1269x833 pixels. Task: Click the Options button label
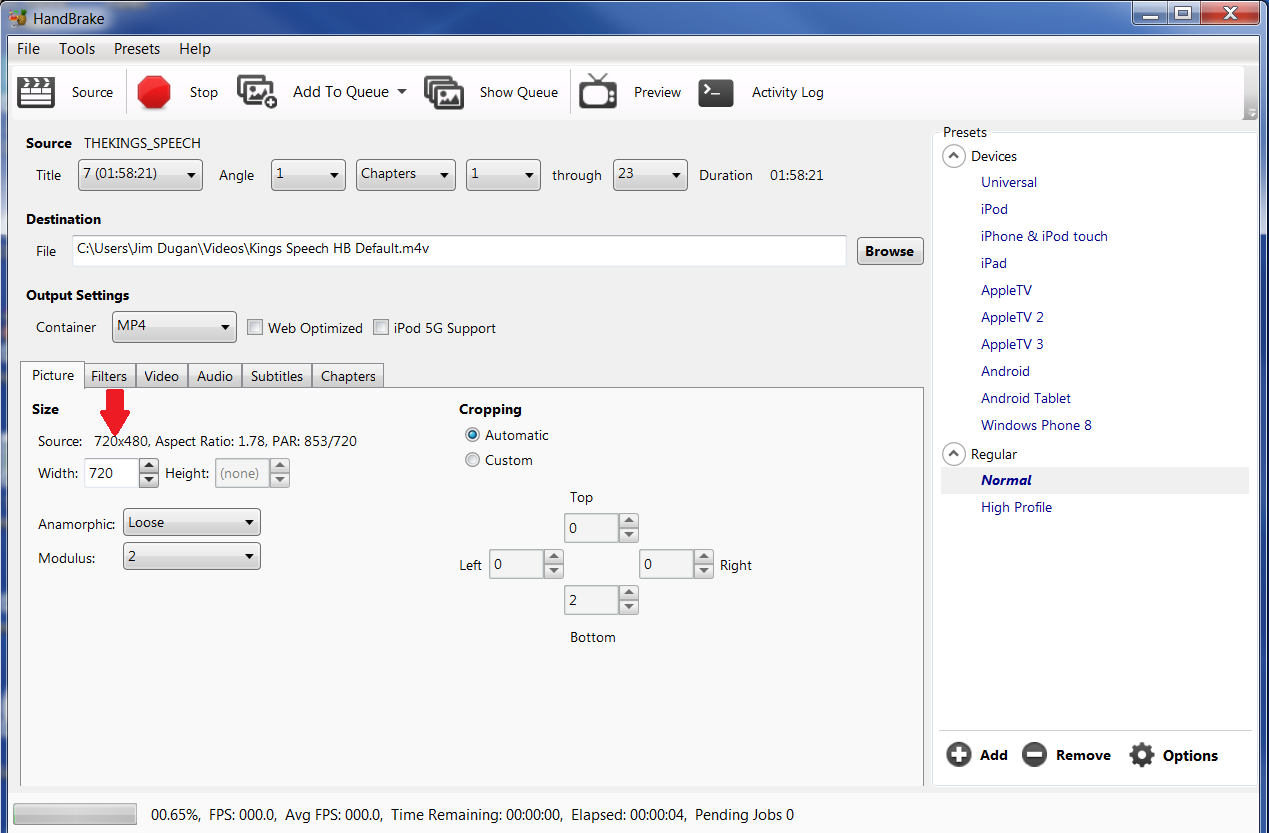pyautogui.click(x=1190, y=755)
